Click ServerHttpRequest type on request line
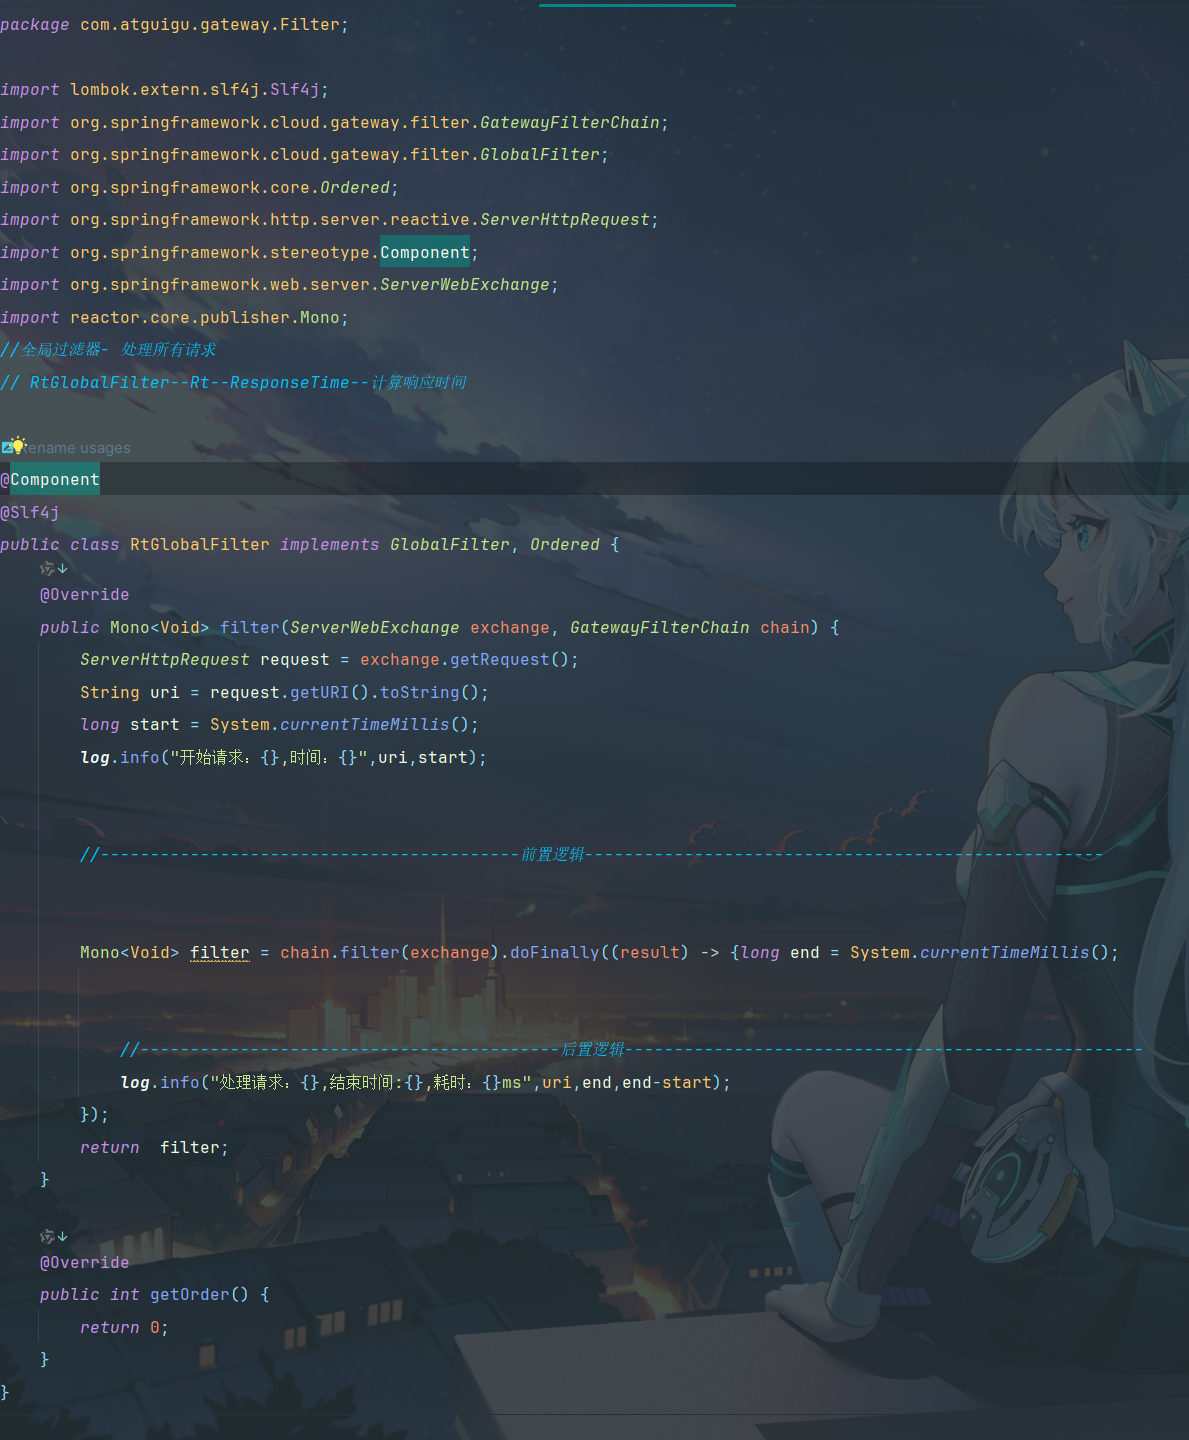 [x=165, y=660]
